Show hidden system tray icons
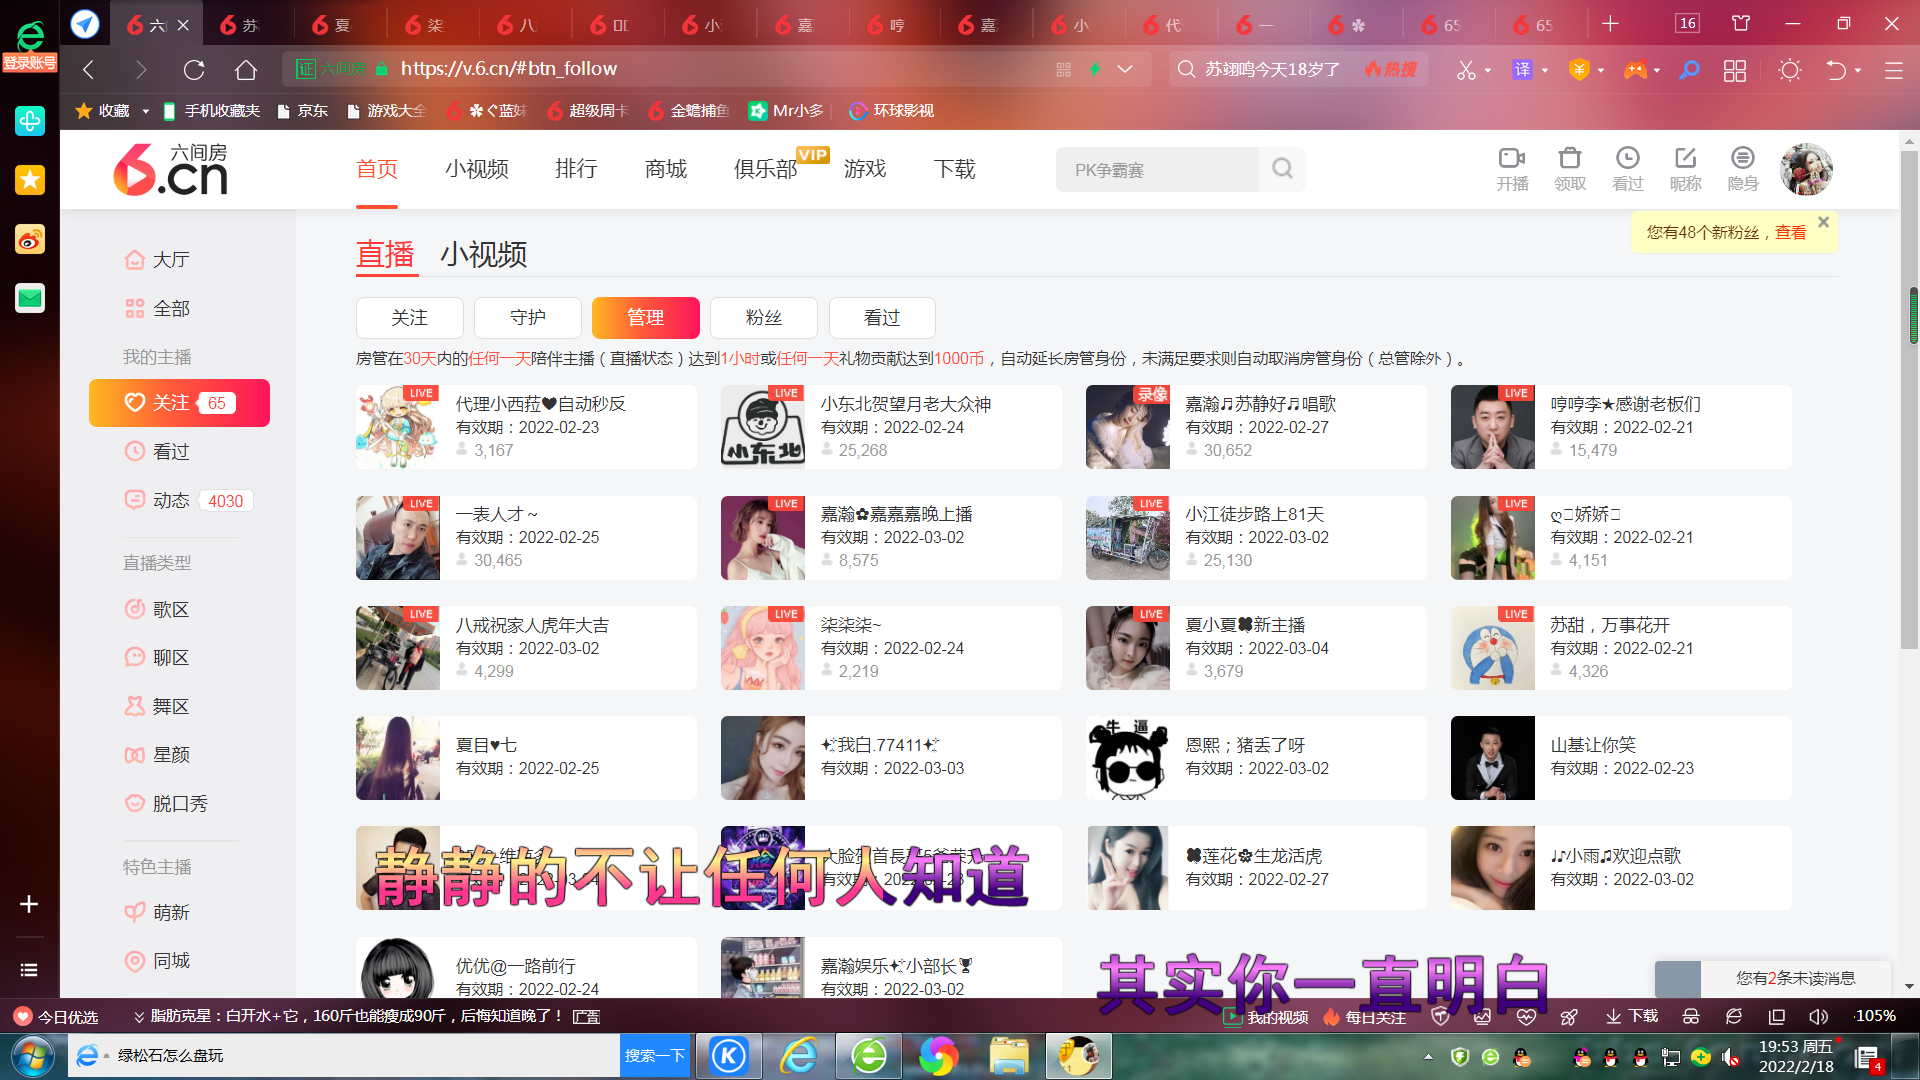This screenshot has width=1920, height=1080. 1428,1056
